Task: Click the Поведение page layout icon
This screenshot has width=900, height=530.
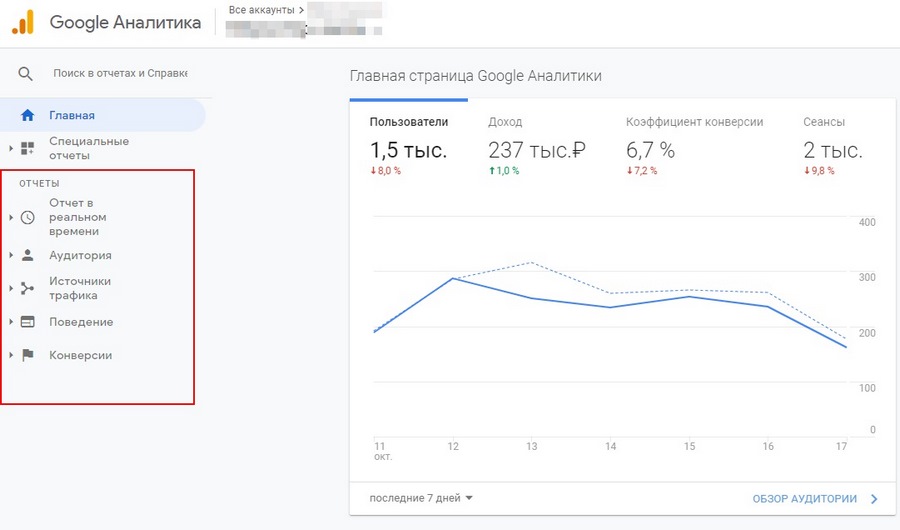Action: point(27,322)
